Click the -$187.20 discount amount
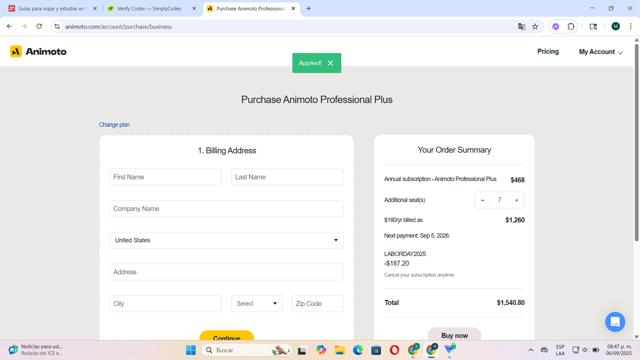 tap(396, 263)
